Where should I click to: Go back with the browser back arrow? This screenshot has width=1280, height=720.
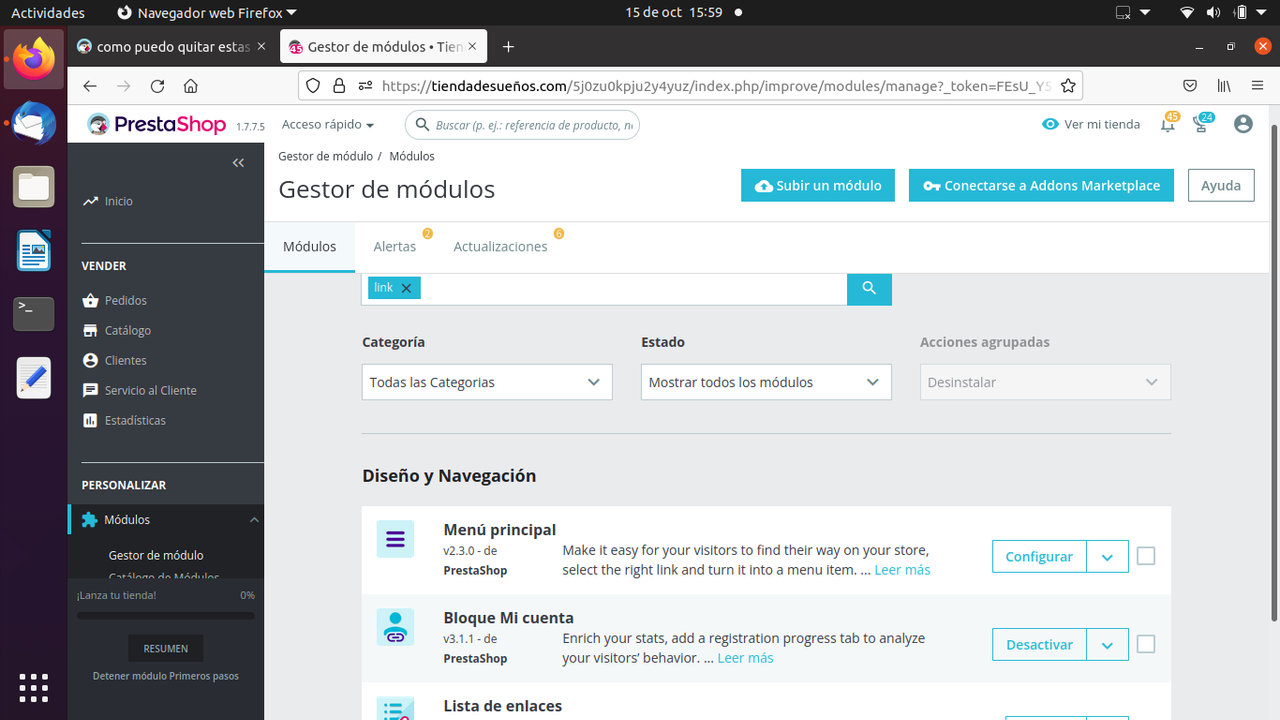[90, 86]
